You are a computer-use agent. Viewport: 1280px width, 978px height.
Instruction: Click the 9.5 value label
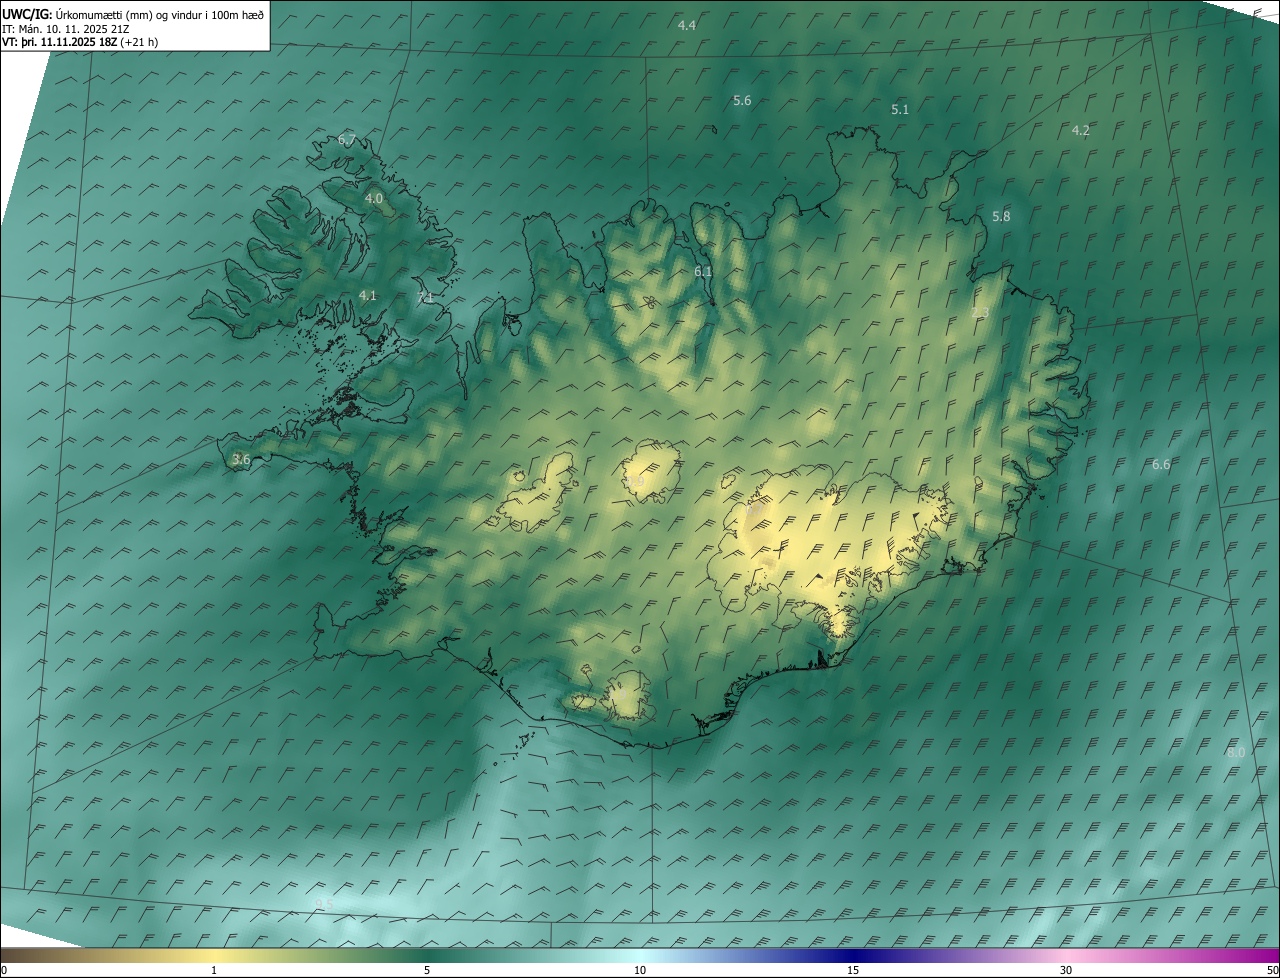pos(324,904)
